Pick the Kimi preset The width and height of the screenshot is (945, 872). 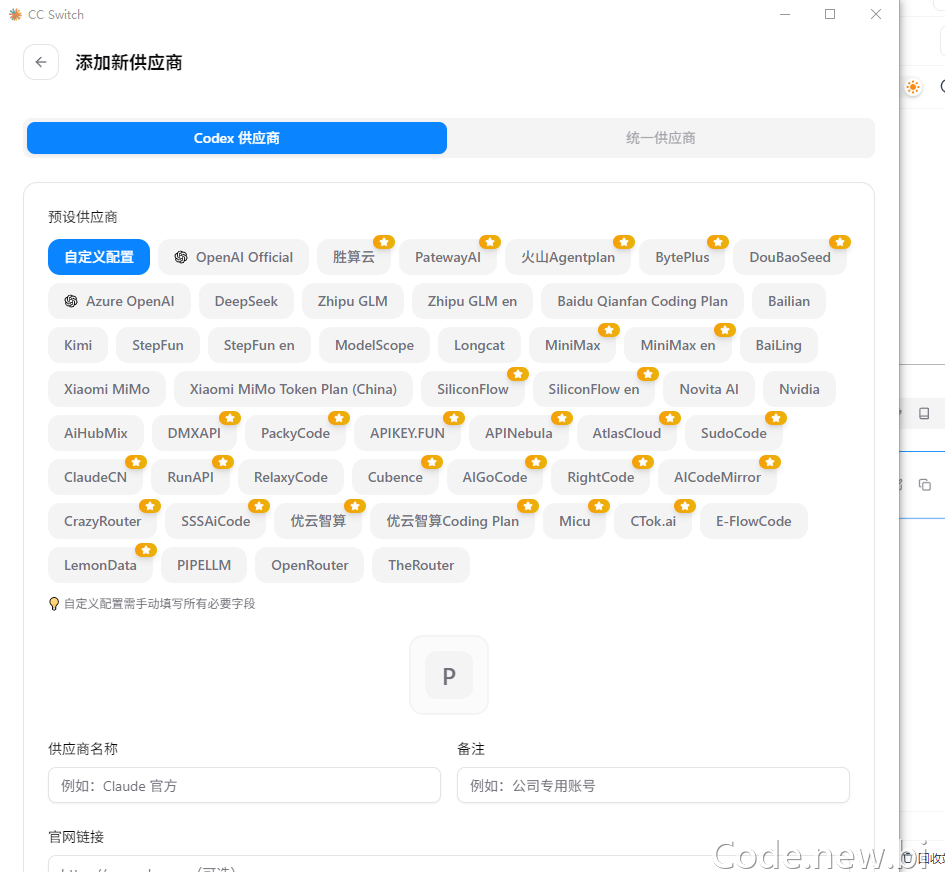(78, 345)
